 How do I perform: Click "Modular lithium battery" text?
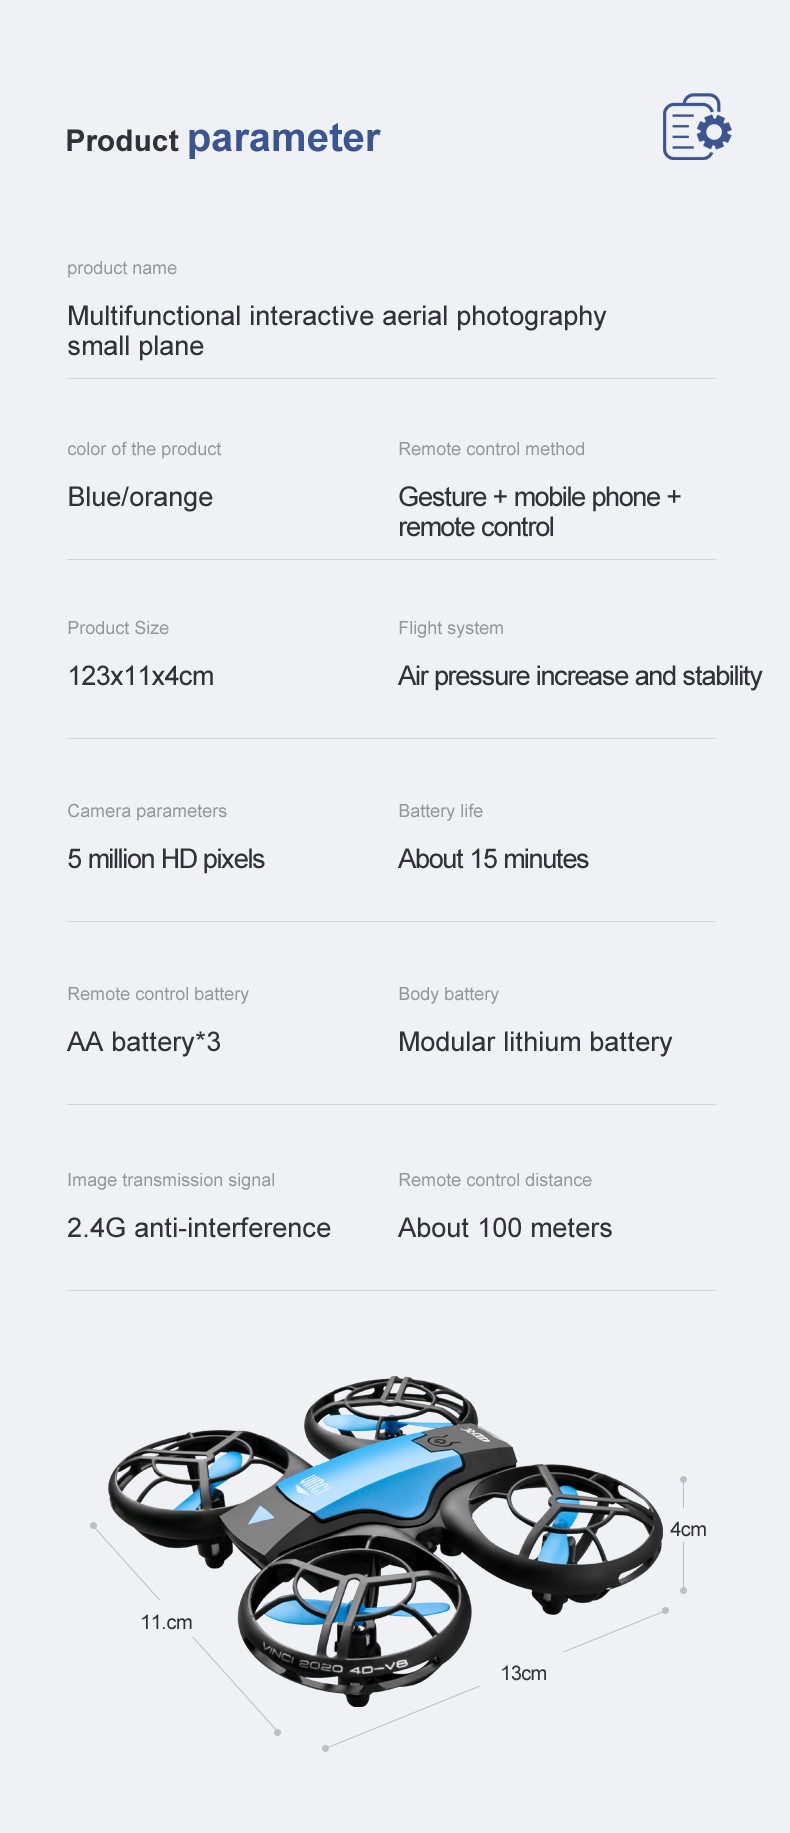click(535, 1042)
